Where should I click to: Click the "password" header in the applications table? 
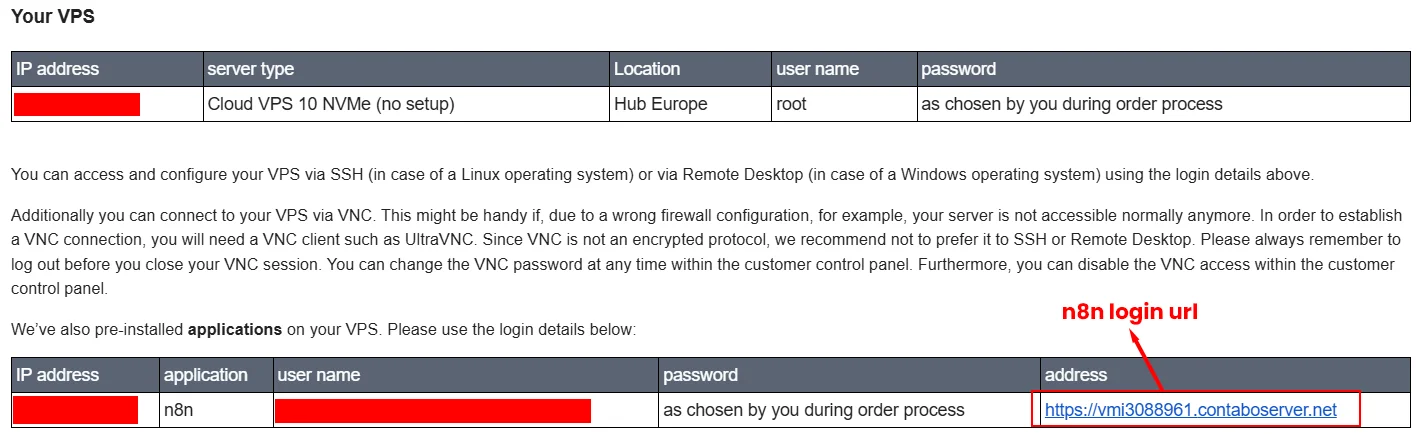coord(701,375)
